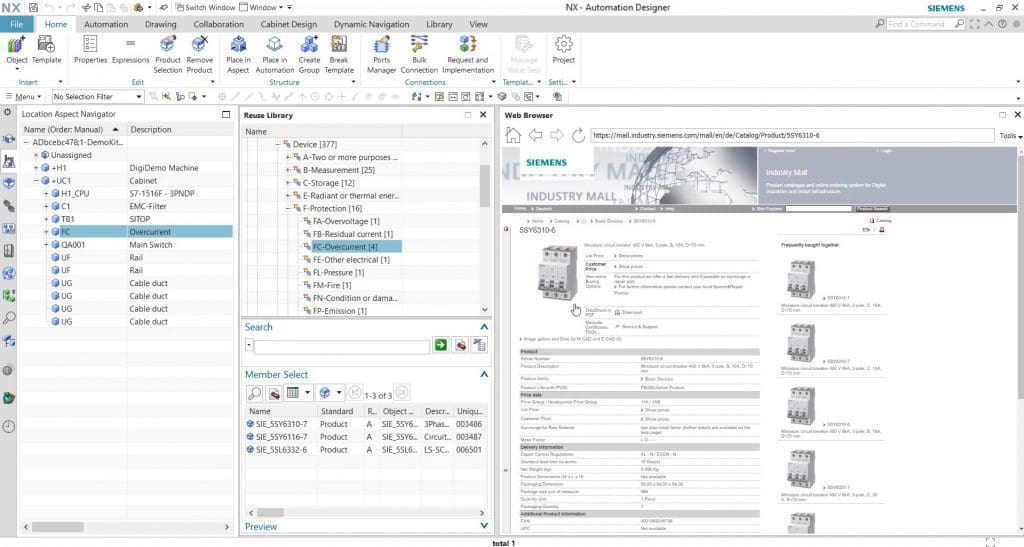
Task: Open the Collaboration tab
Action: [x=218, y=24]
